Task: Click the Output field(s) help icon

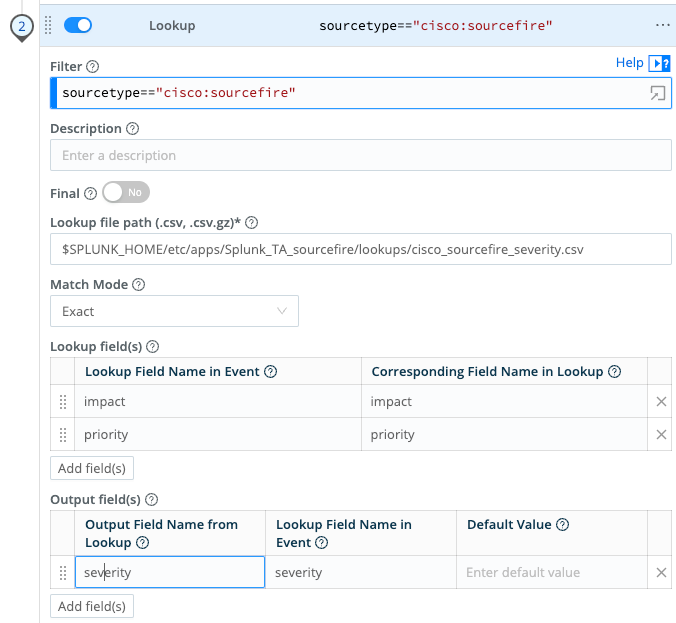Action: 151,500
